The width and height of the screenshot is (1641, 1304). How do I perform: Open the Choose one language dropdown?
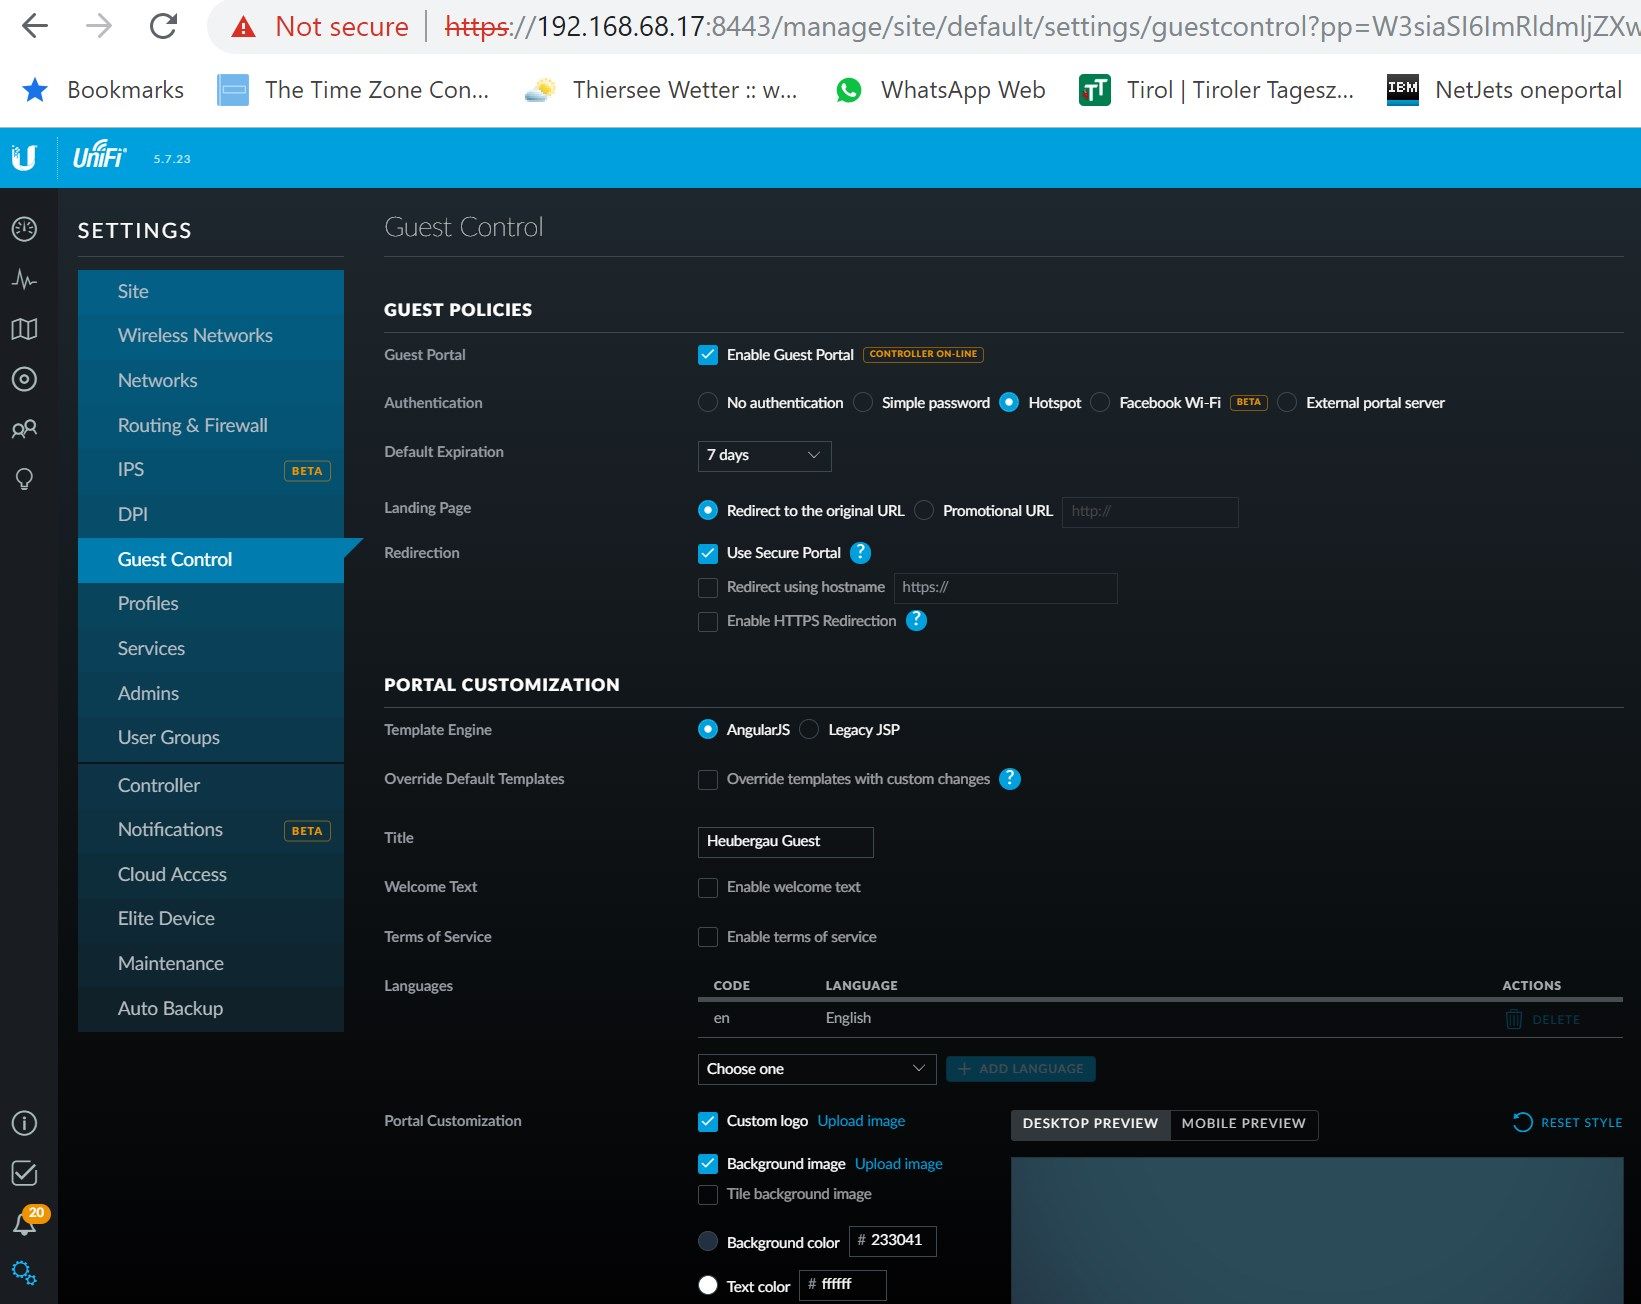click(815, 1068)
